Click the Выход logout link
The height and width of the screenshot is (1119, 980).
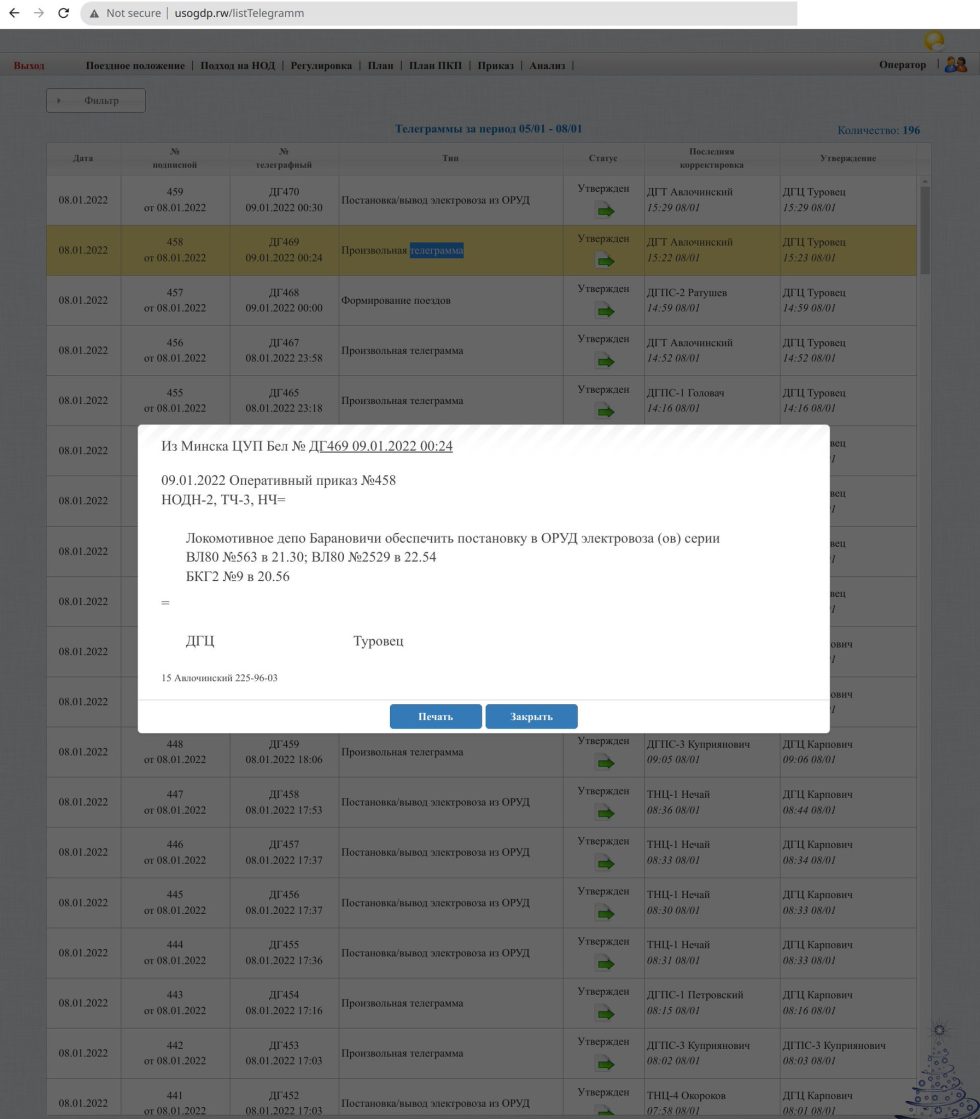(29, 66)
